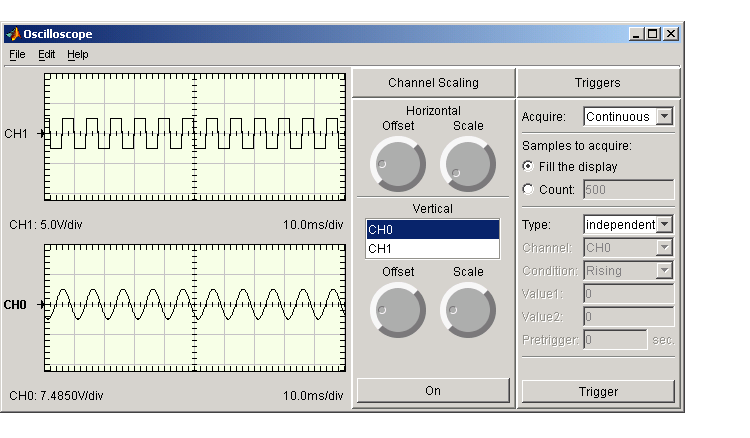The image size is (750, 438).
Task: Click the Triggers panel header
Action: click(x=598, y=83)
